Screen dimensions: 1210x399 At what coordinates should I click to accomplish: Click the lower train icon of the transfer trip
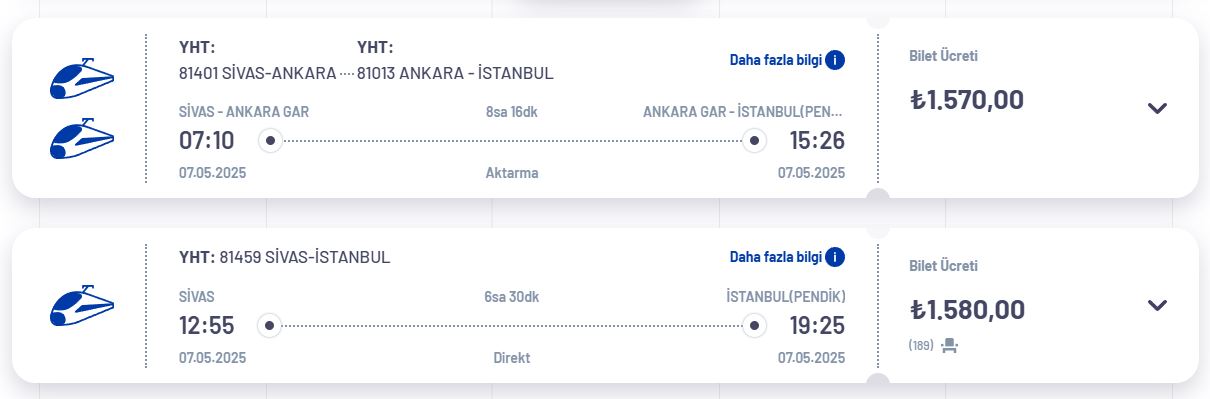pyautogui.click(x=82, y=139)
